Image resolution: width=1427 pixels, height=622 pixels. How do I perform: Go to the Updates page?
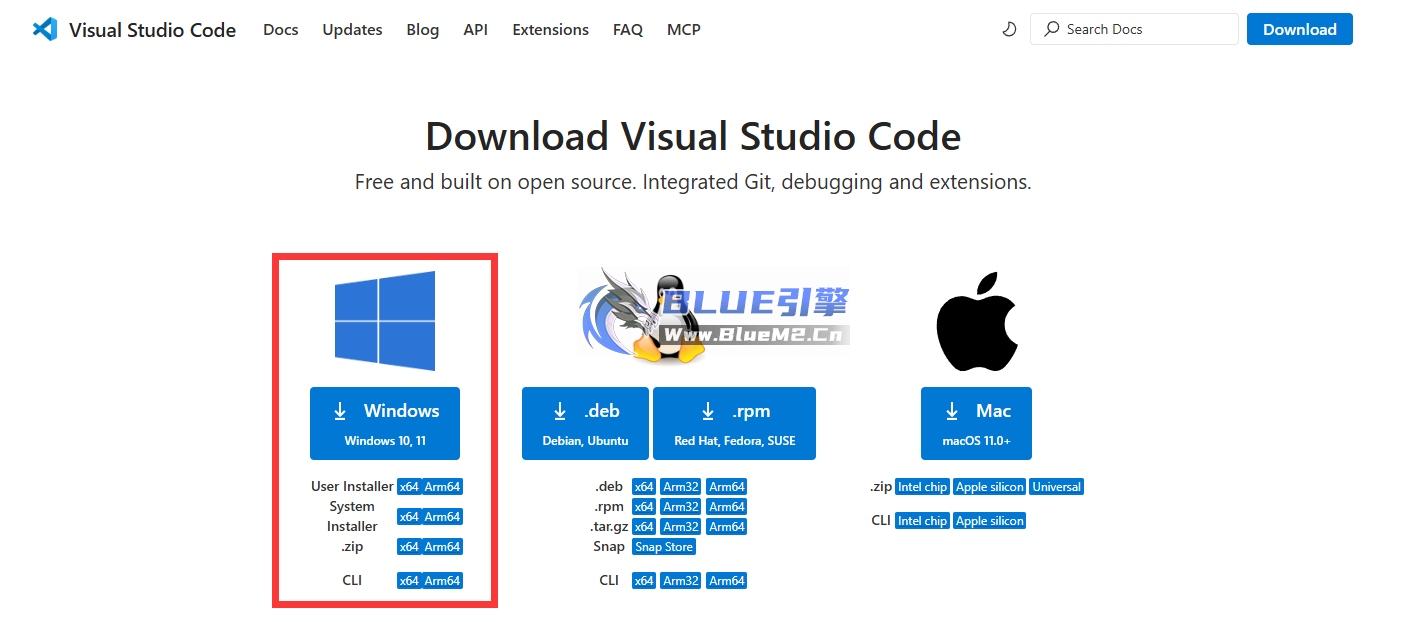(x=352, y=30)
